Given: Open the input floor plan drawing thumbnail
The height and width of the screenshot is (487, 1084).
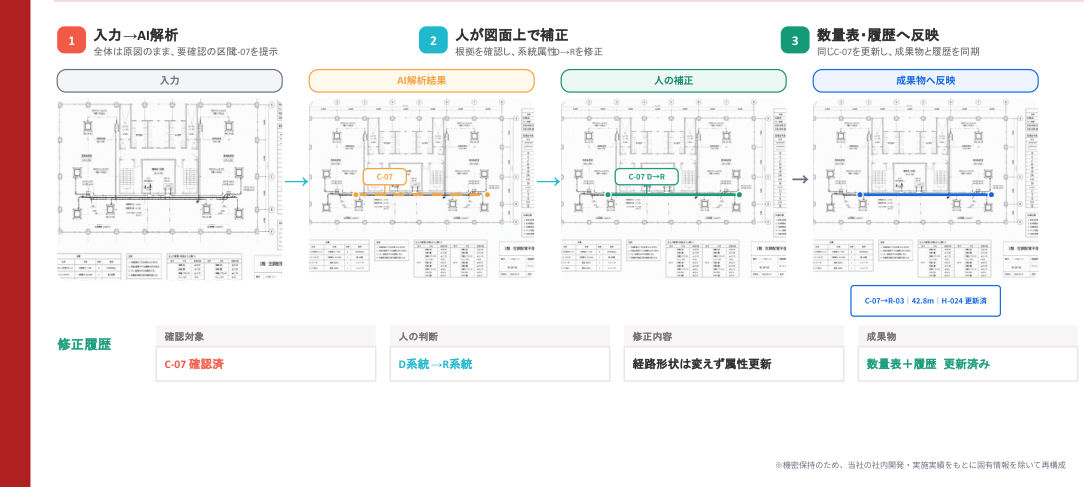Looking at the screenshot, I should 169,189.
